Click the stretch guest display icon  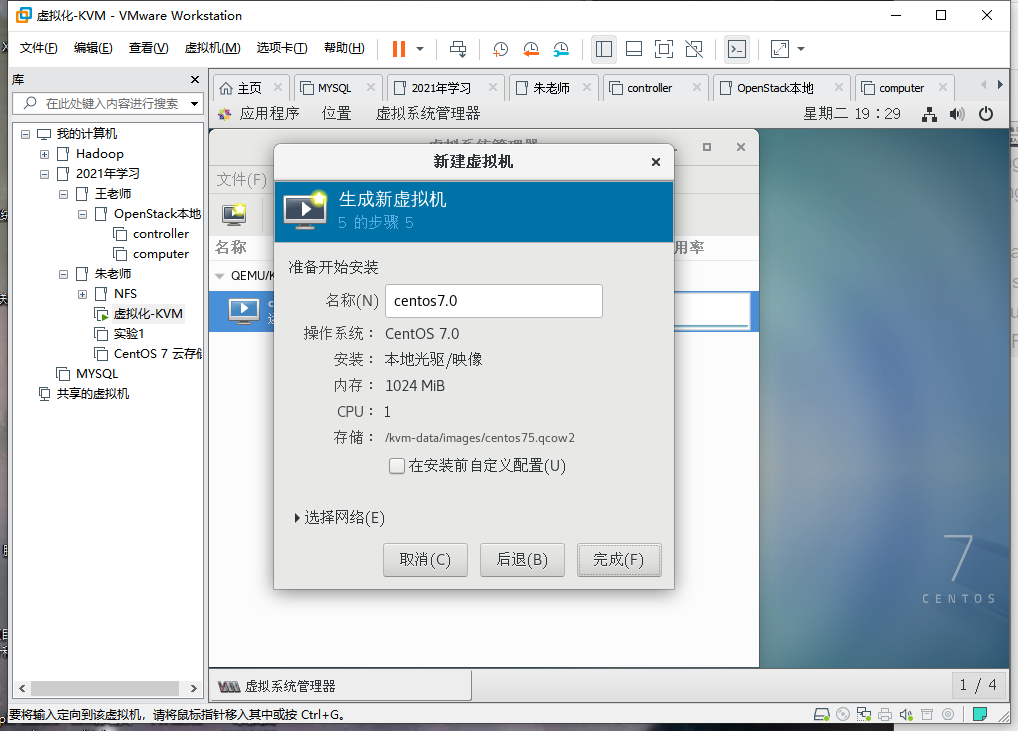click(x=779, y=49)
